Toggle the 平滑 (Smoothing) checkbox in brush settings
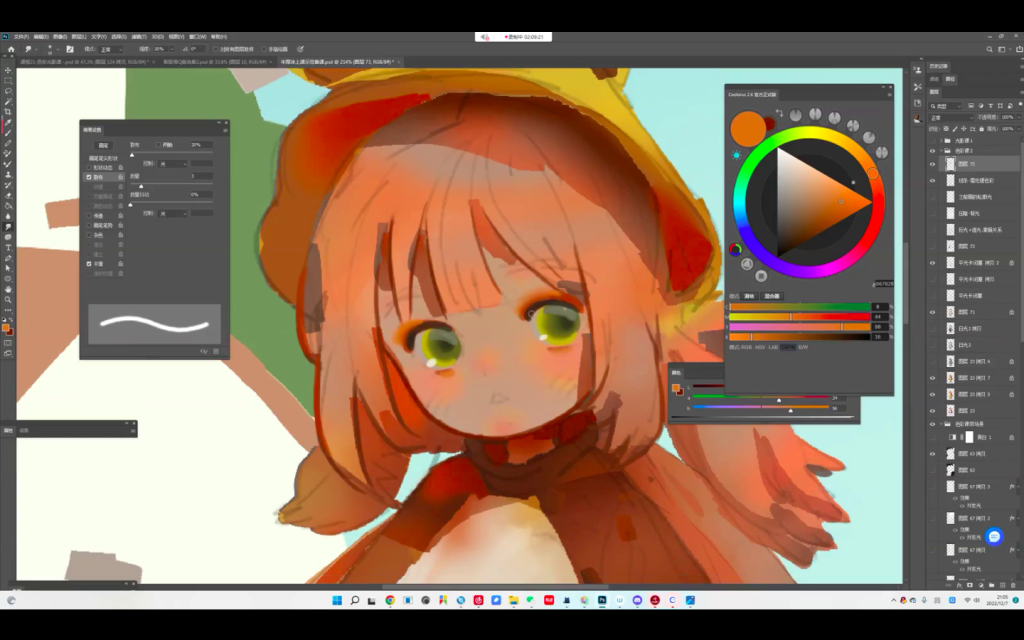This screenshot has height=640, width=1024. click(89, 264)
